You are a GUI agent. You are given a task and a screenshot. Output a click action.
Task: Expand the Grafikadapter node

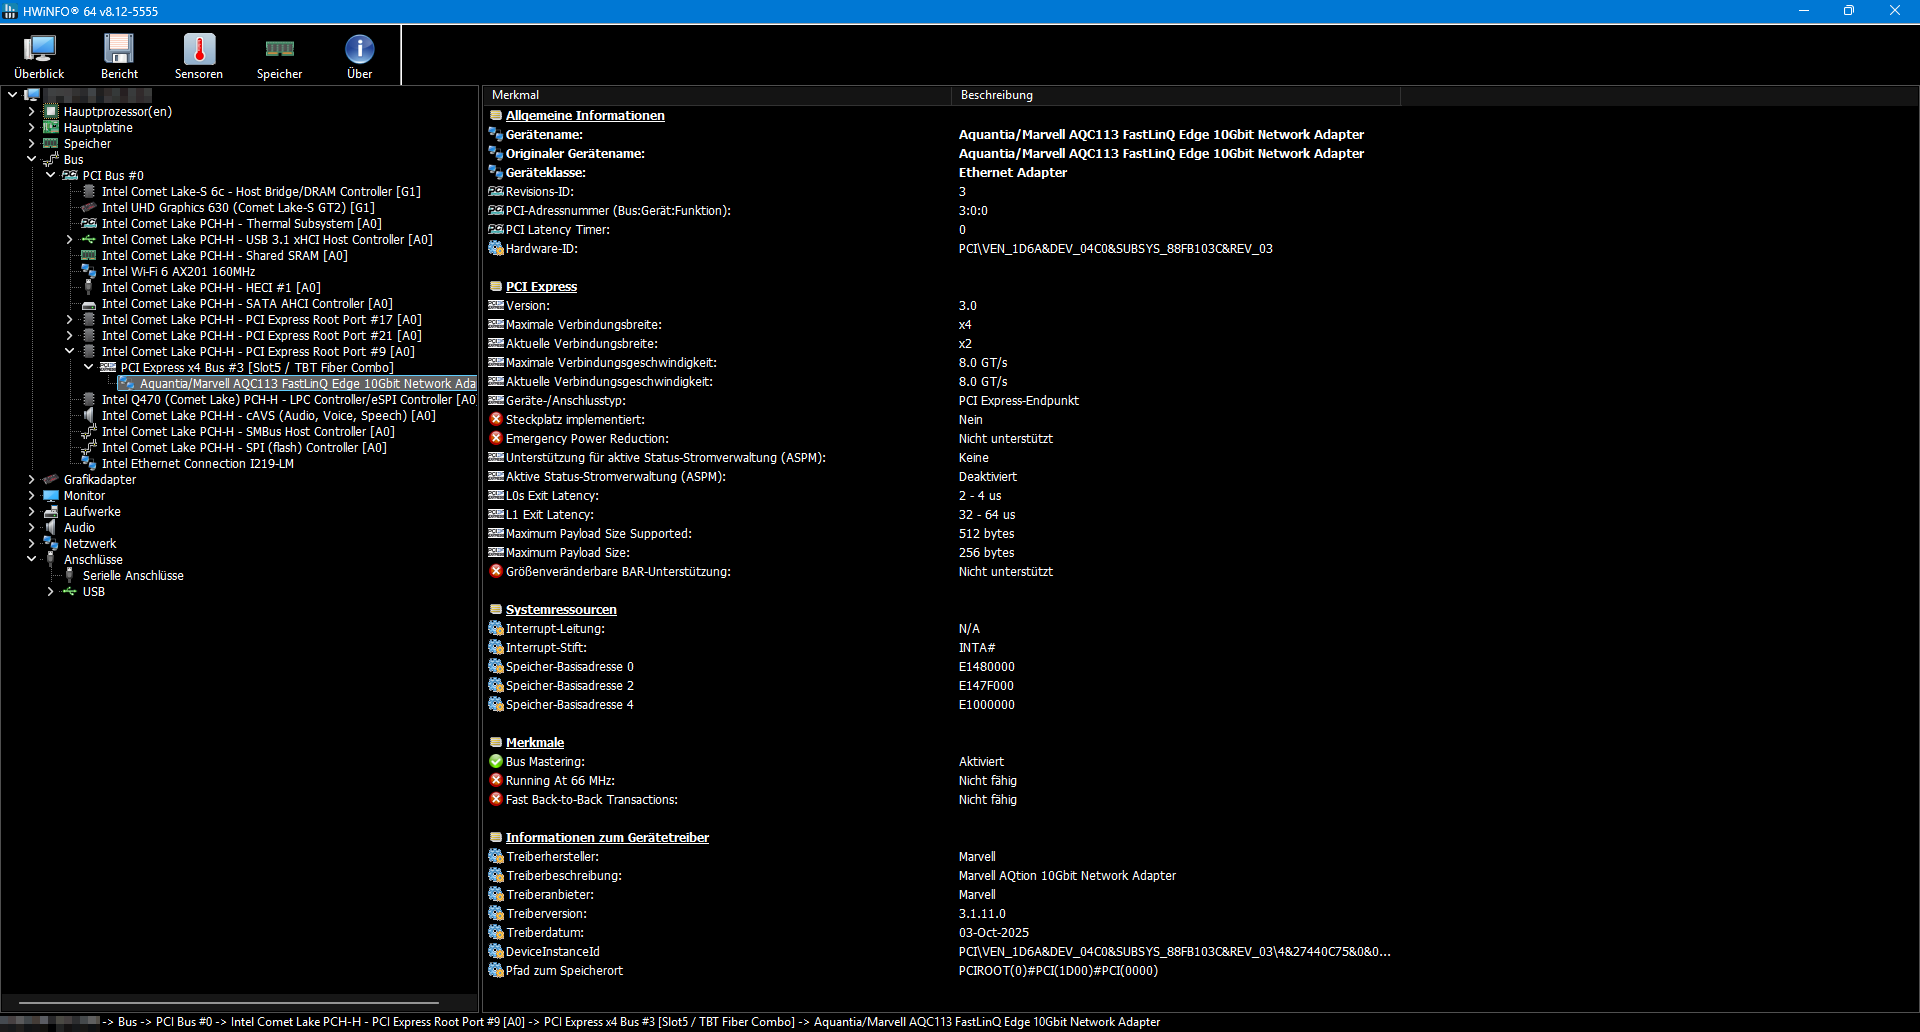31,480
